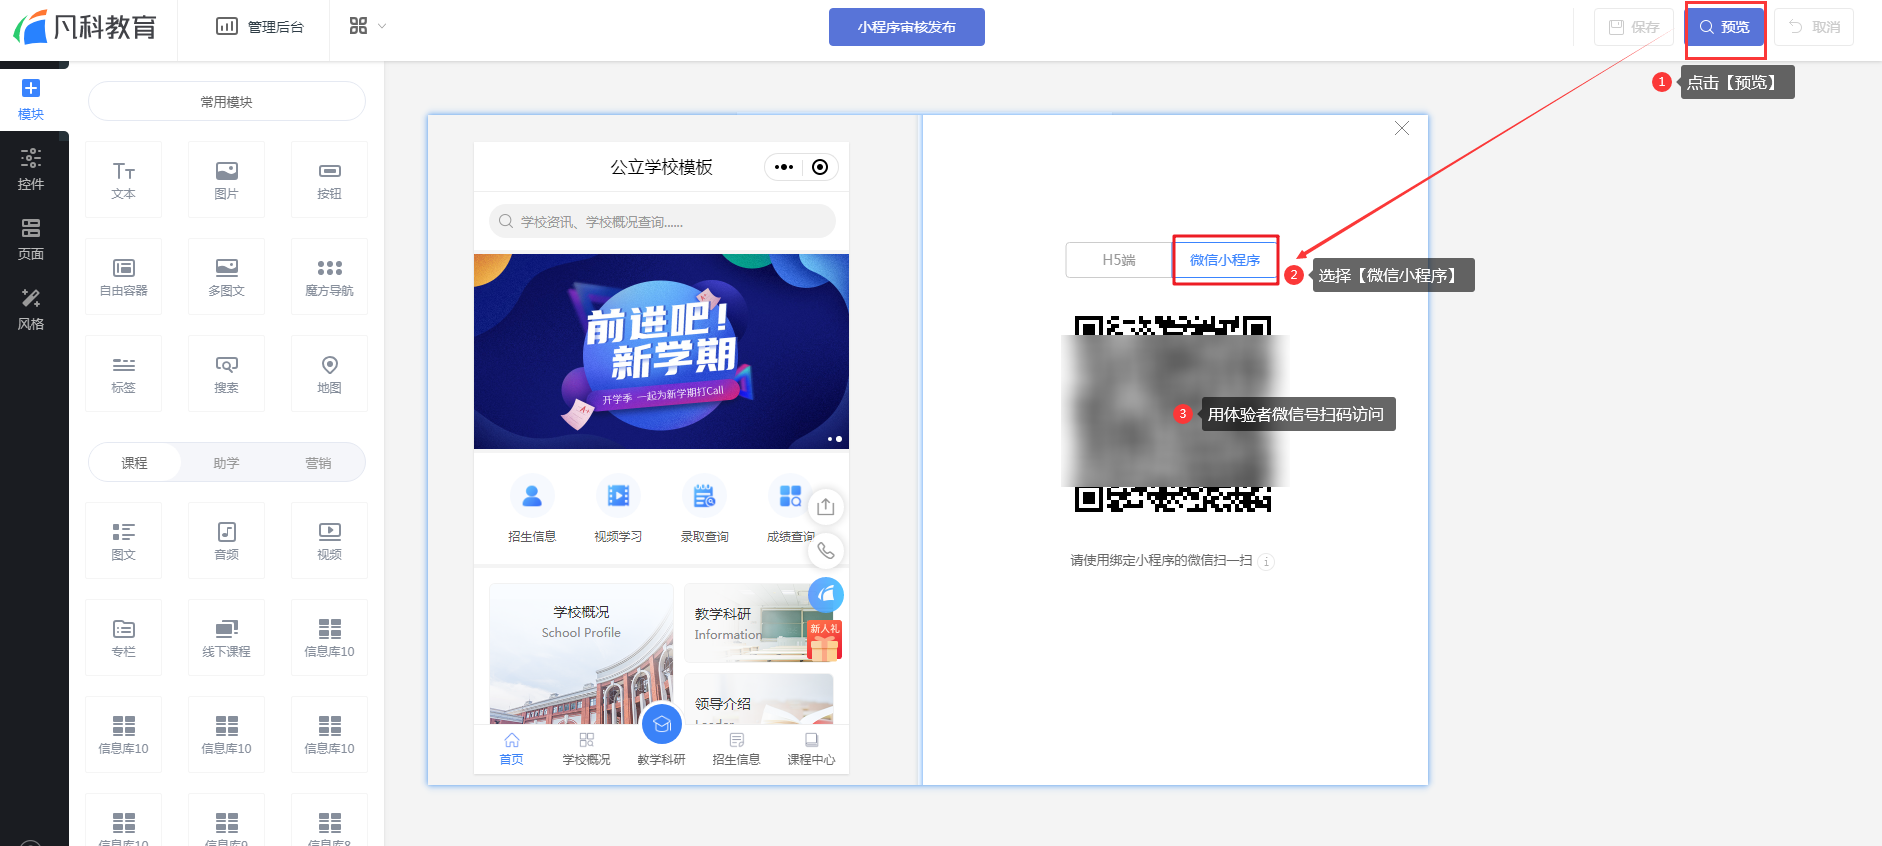Click the 新人礼 gift floating icon
The width and height of the screenshot is (1882, 846).
(x=825, y=640)
